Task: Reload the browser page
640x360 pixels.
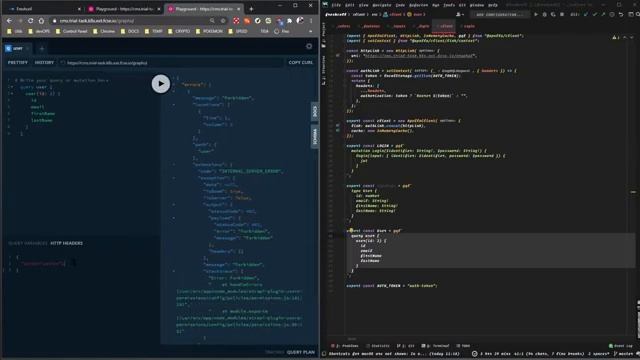Action: point(30,21)
